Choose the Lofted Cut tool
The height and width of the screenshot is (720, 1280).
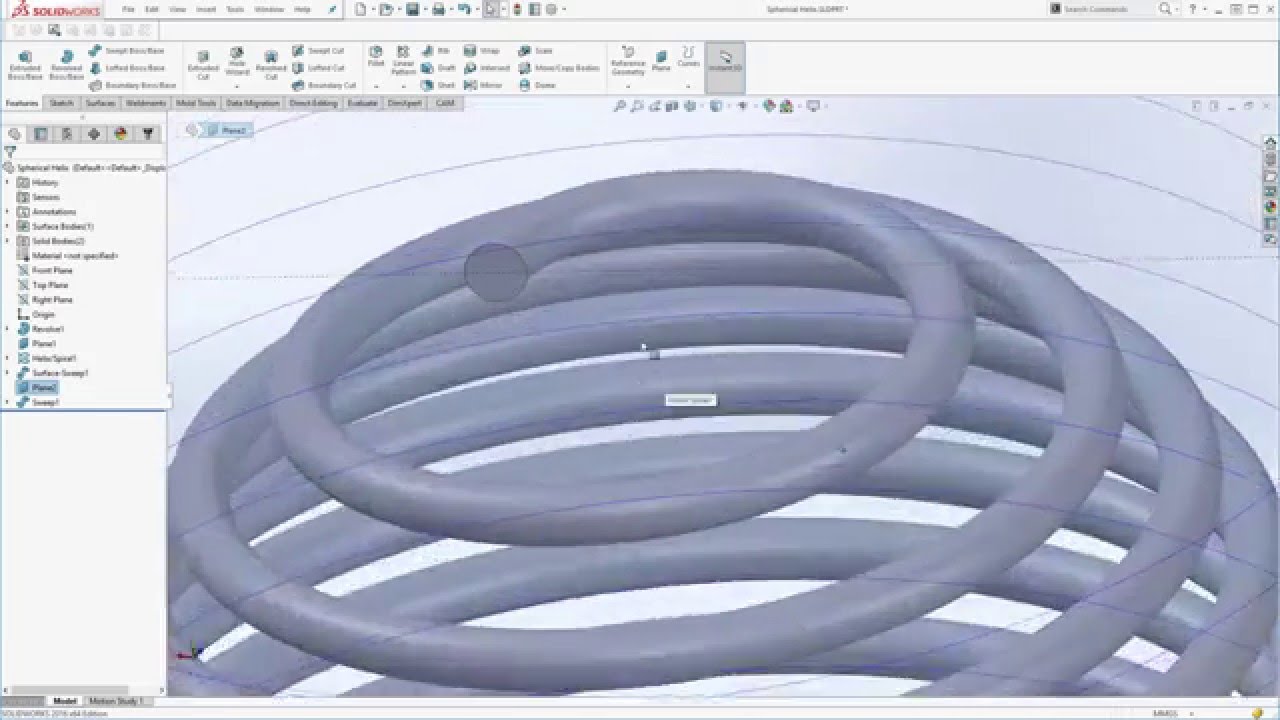pos(319,68)
